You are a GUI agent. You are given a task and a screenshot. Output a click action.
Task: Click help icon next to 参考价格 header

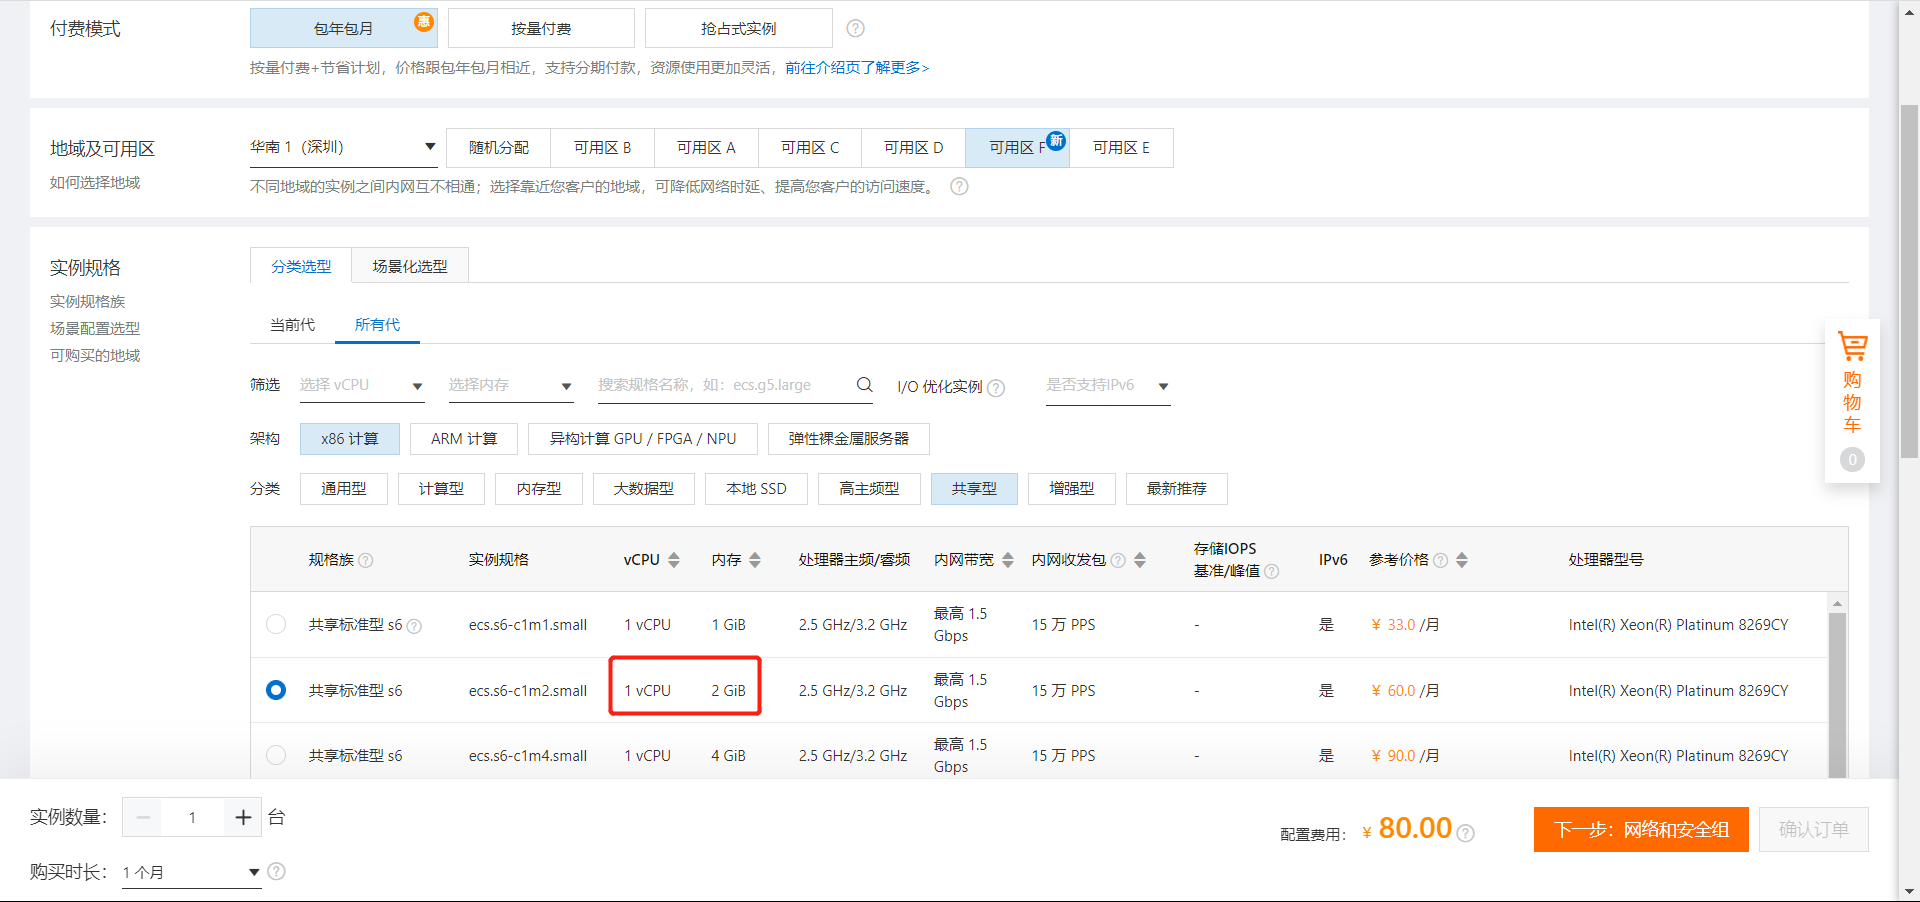(1440, 560)
